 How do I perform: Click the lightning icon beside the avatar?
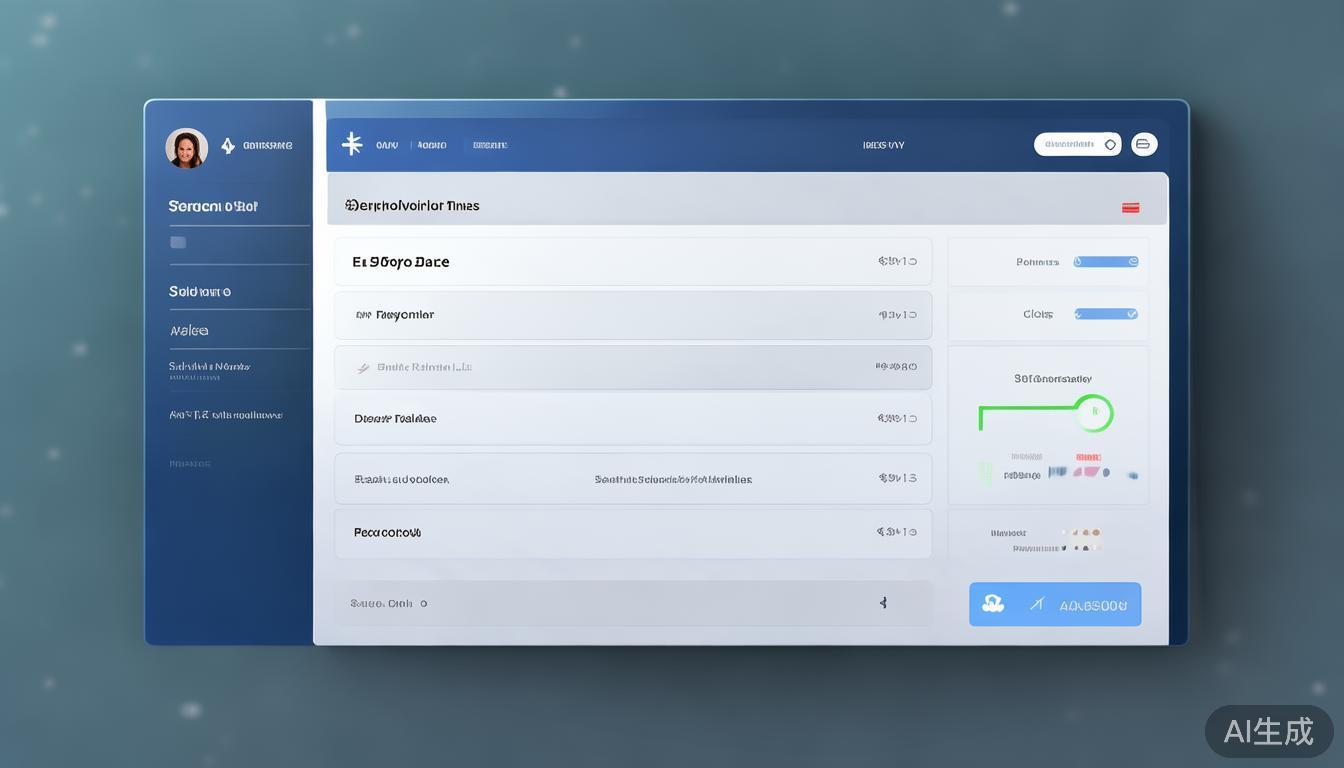[228, 146]
